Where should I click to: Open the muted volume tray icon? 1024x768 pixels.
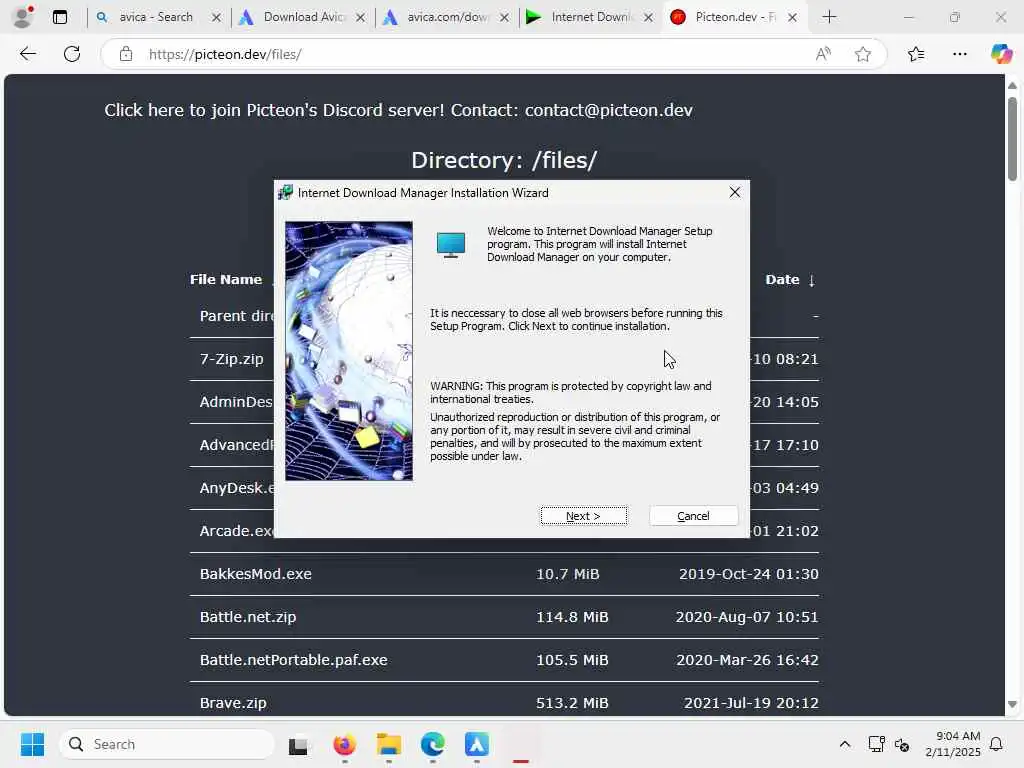point(902,744)
